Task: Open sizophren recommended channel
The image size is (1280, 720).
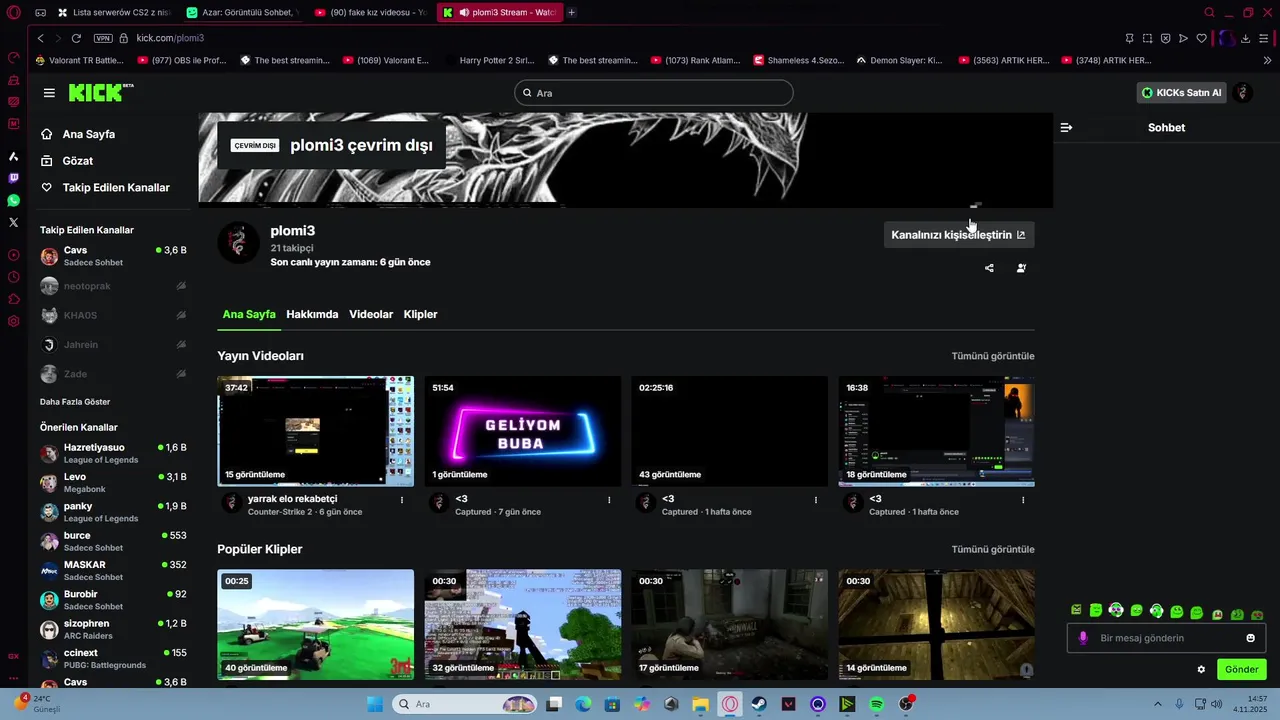Action: pos(113,629)
